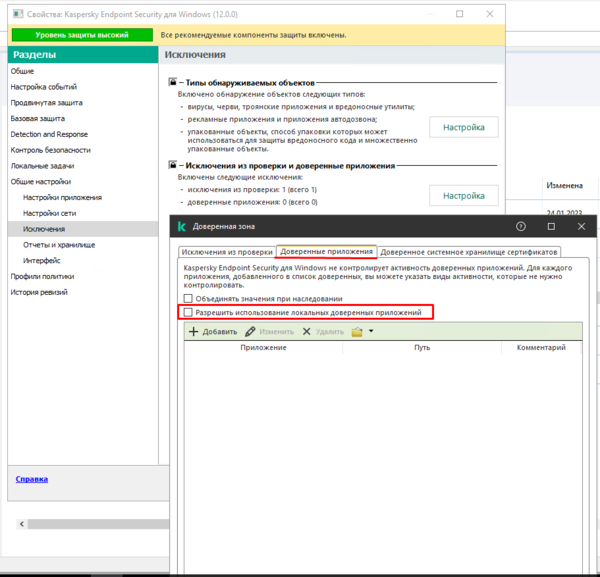This screenshot has height=577, width=600.
Task: Click the Kaspersky logo in Доверенная зона title bar
Action: pos(182,227)
